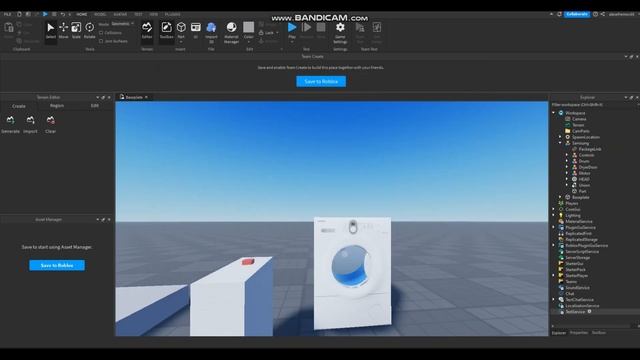Image resolution: width=640 pixels, height=360 pixels.
Task: Expand the Lighting service node
Action: [x=554, y=215]
